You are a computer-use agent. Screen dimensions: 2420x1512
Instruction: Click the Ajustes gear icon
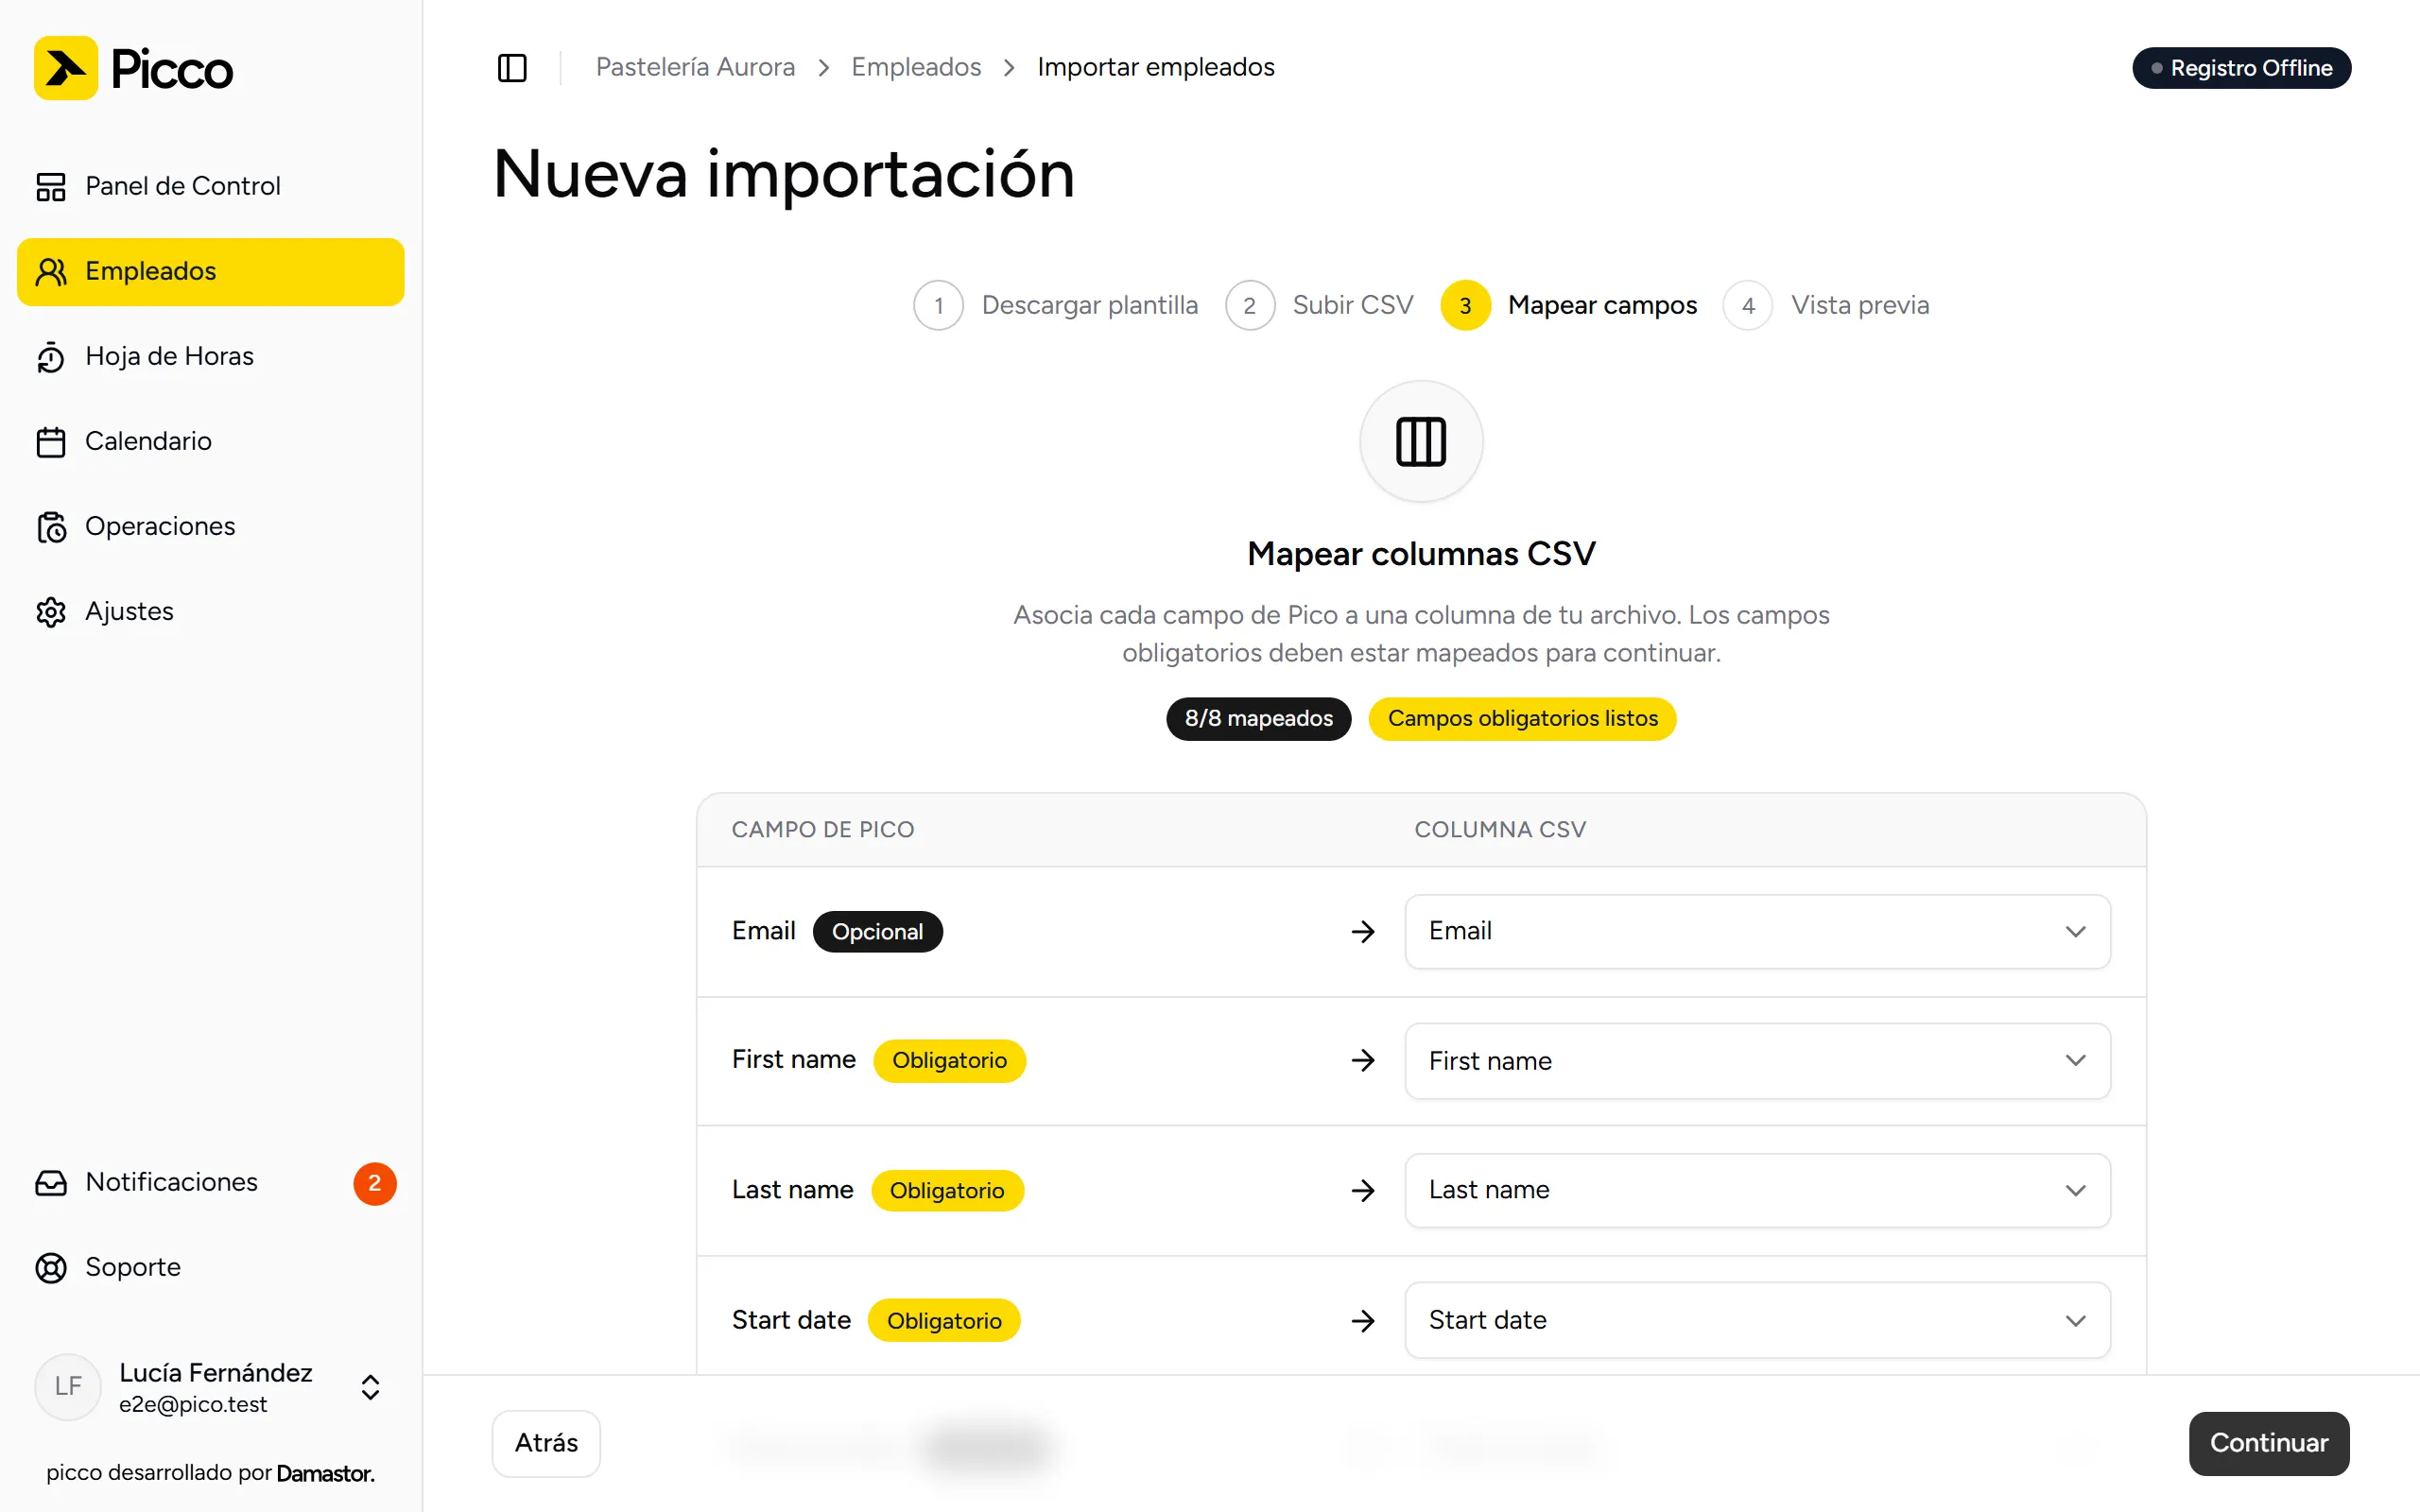pyautogui.click(x=51, y=612)
